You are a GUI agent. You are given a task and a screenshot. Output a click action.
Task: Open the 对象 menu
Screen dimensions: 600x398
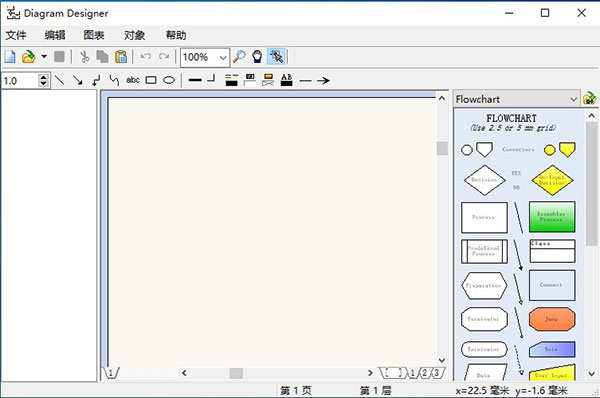click(x=134, y=36)
